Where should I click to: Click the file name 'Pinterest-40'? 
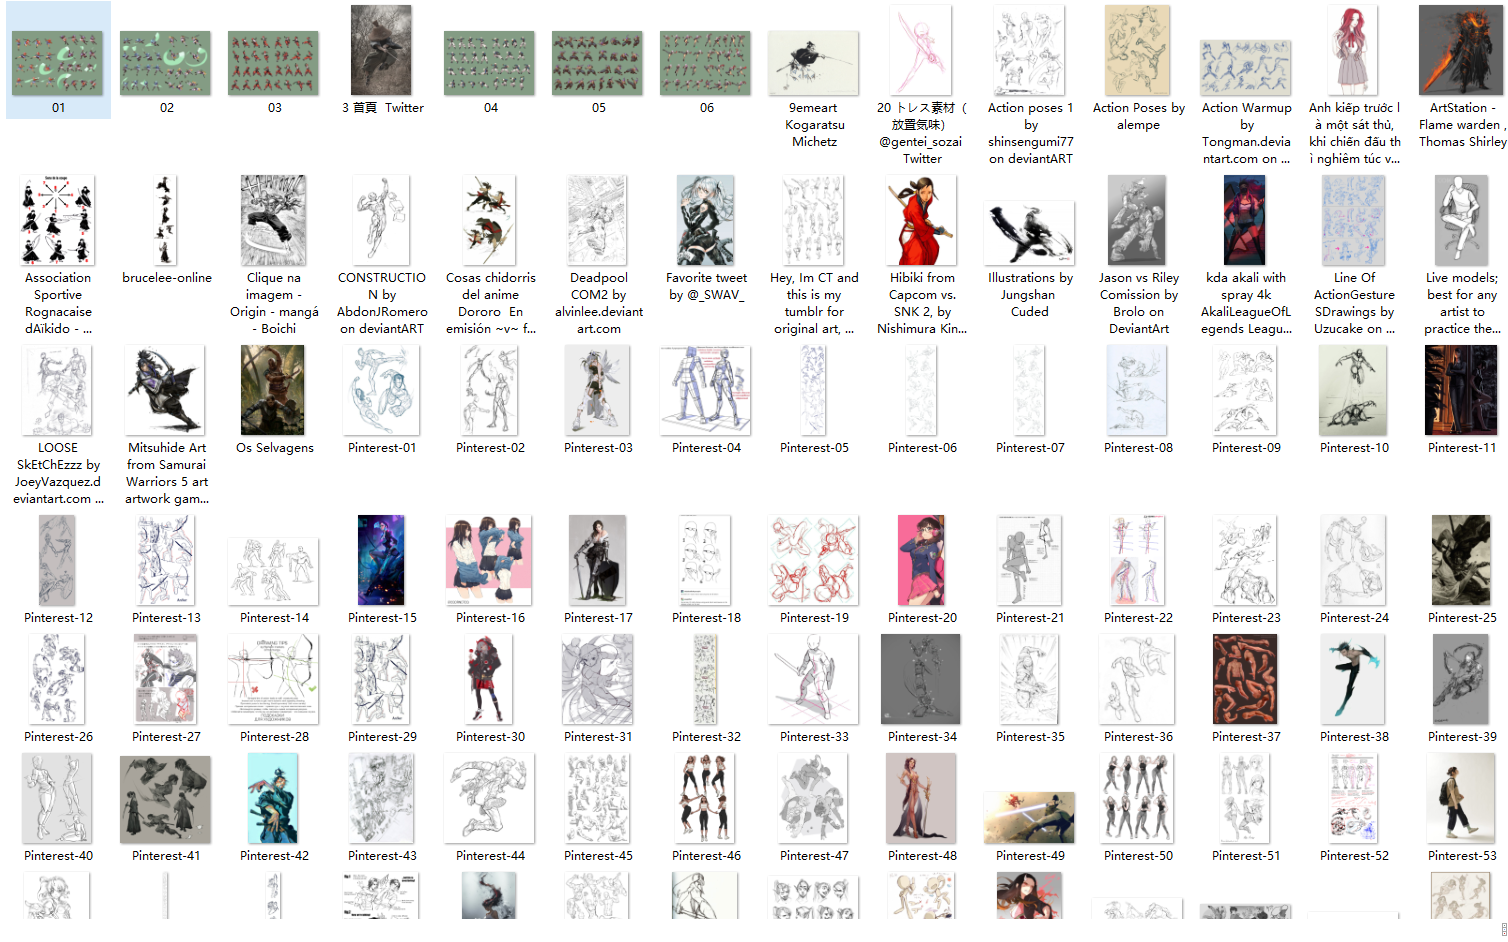tap(58, 856)
